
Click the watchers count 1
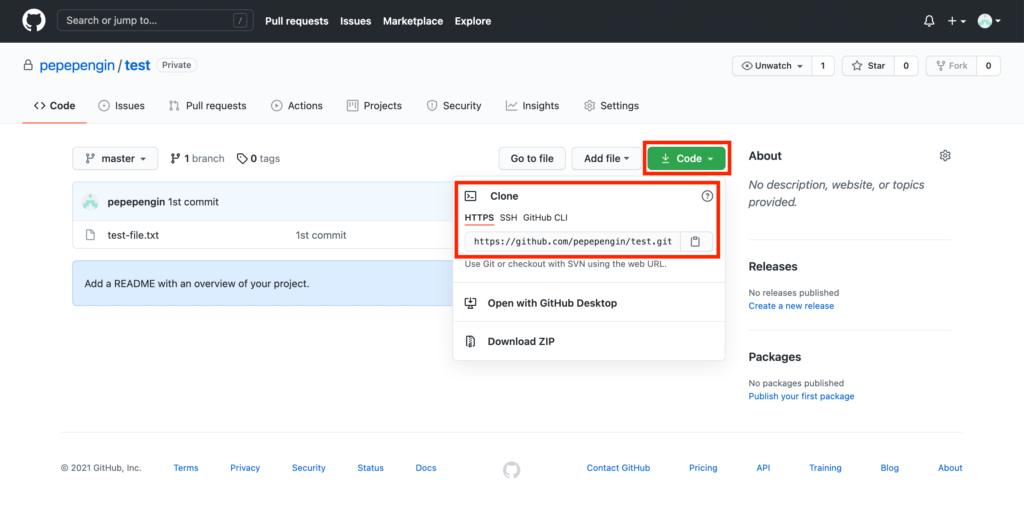click(x=823, y=66)
